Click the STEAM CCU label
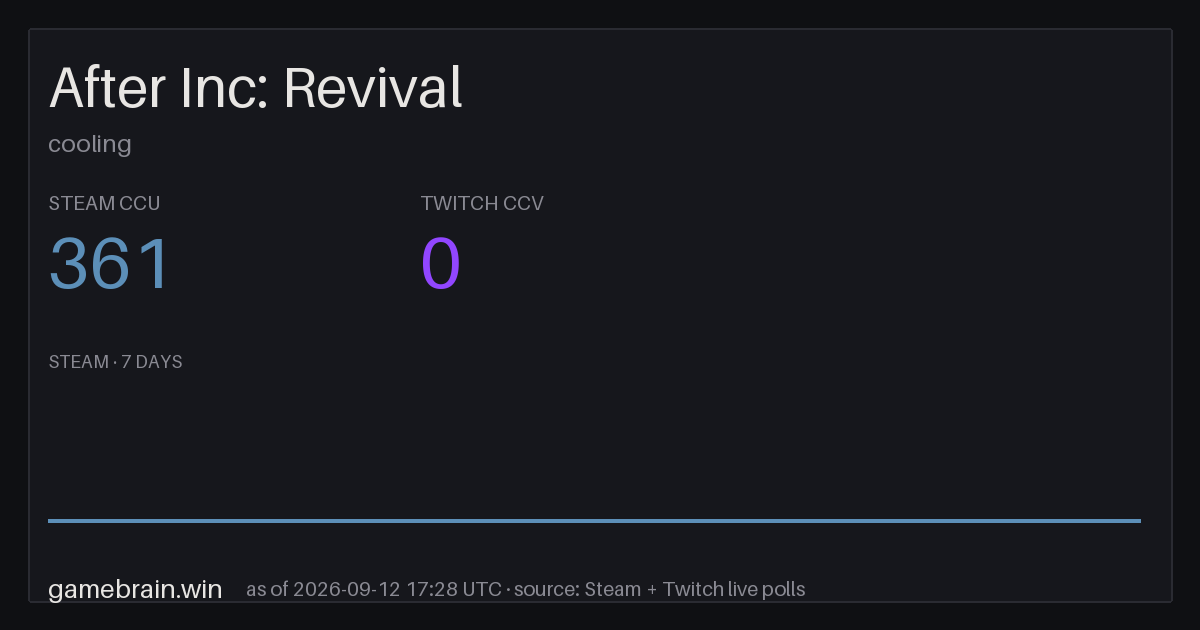The height and width of the screenshot is (630, 1200). [104, 203]
